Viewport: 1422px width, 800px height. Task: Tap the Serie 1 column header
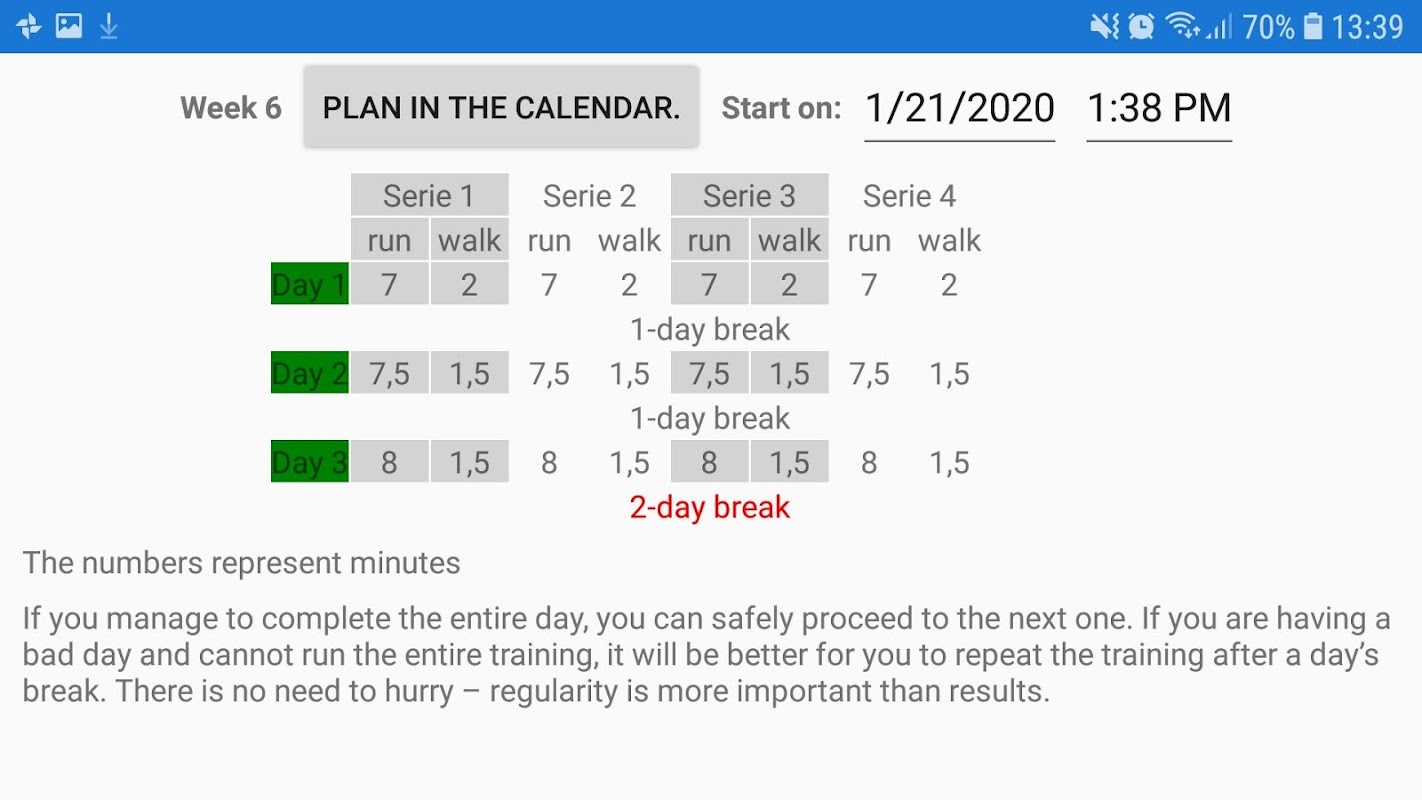(429, 195)
